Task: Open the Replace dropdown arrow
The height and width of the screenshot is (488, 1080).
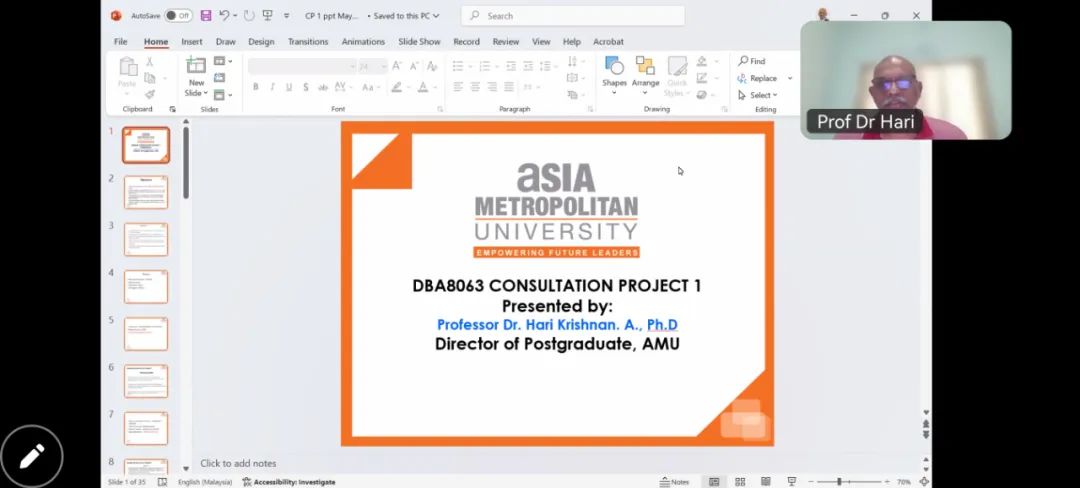Action: (x=790, y=78)
